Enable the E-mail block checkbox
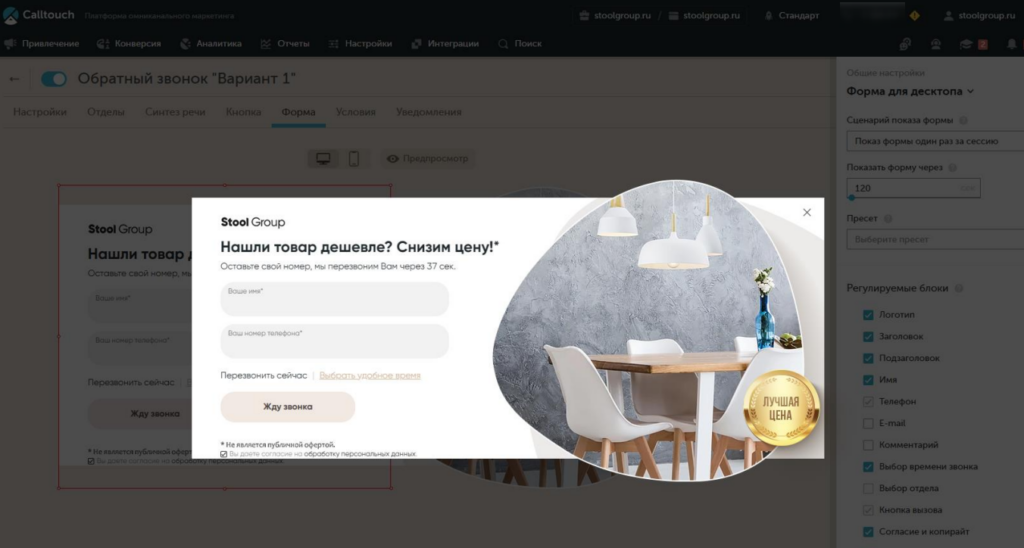The height and width of the screenshot is (548, 1024). pos(868,423)
